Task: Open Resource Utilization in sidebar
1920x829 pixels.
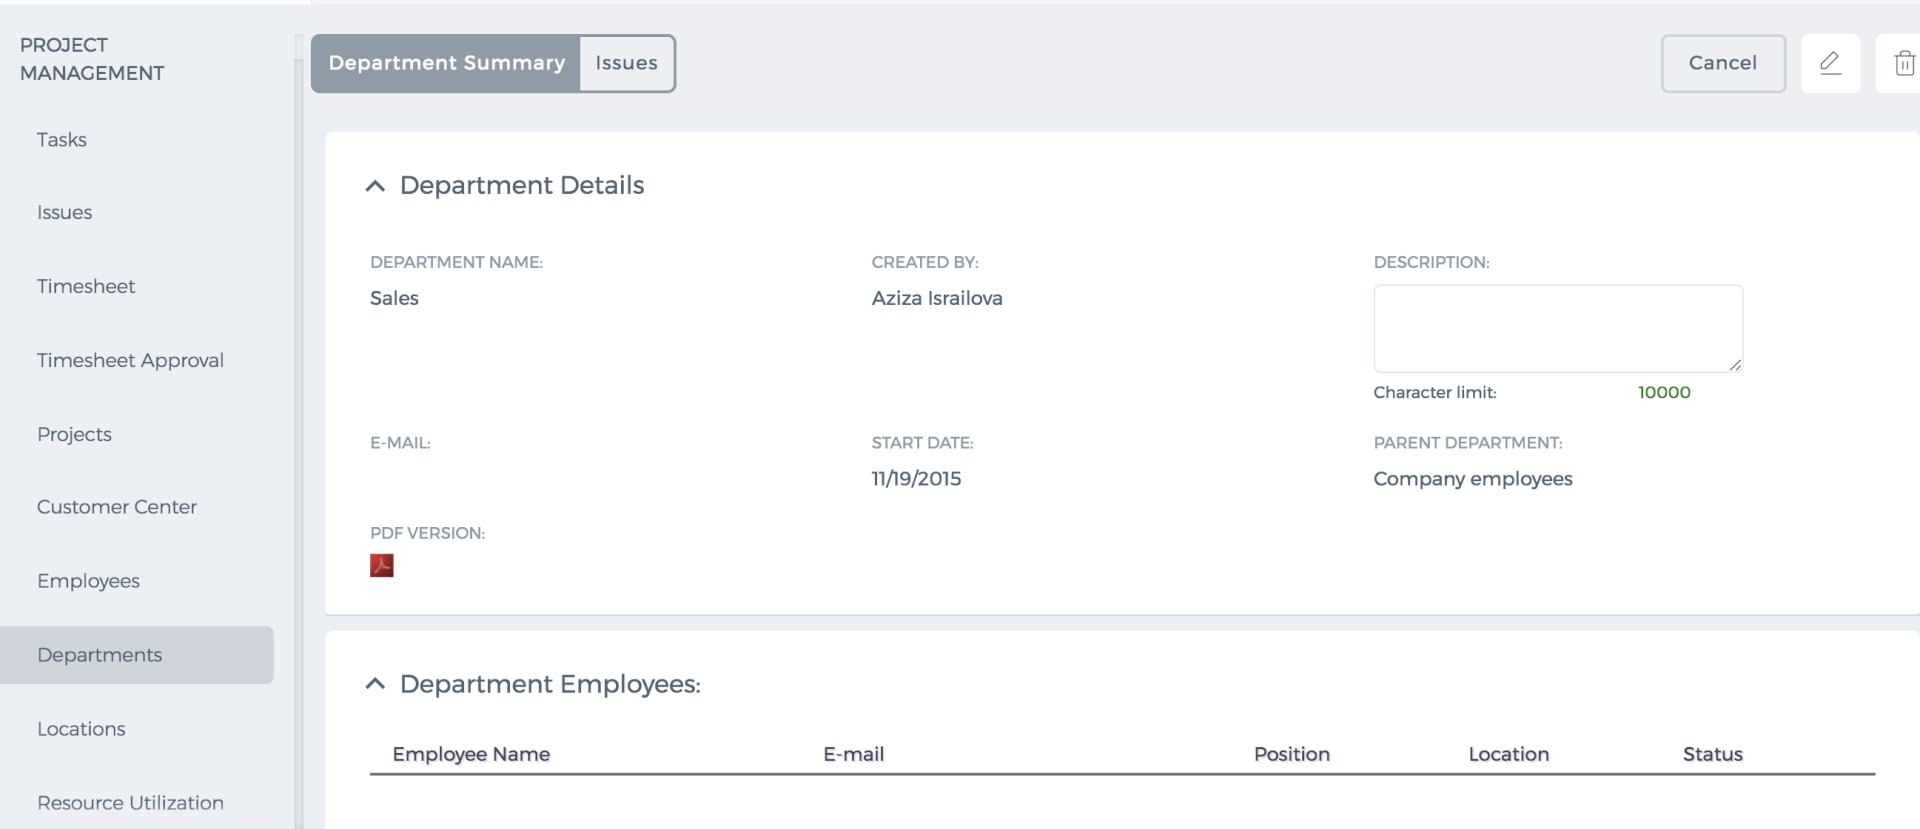Action: click(x=130, y=803)
